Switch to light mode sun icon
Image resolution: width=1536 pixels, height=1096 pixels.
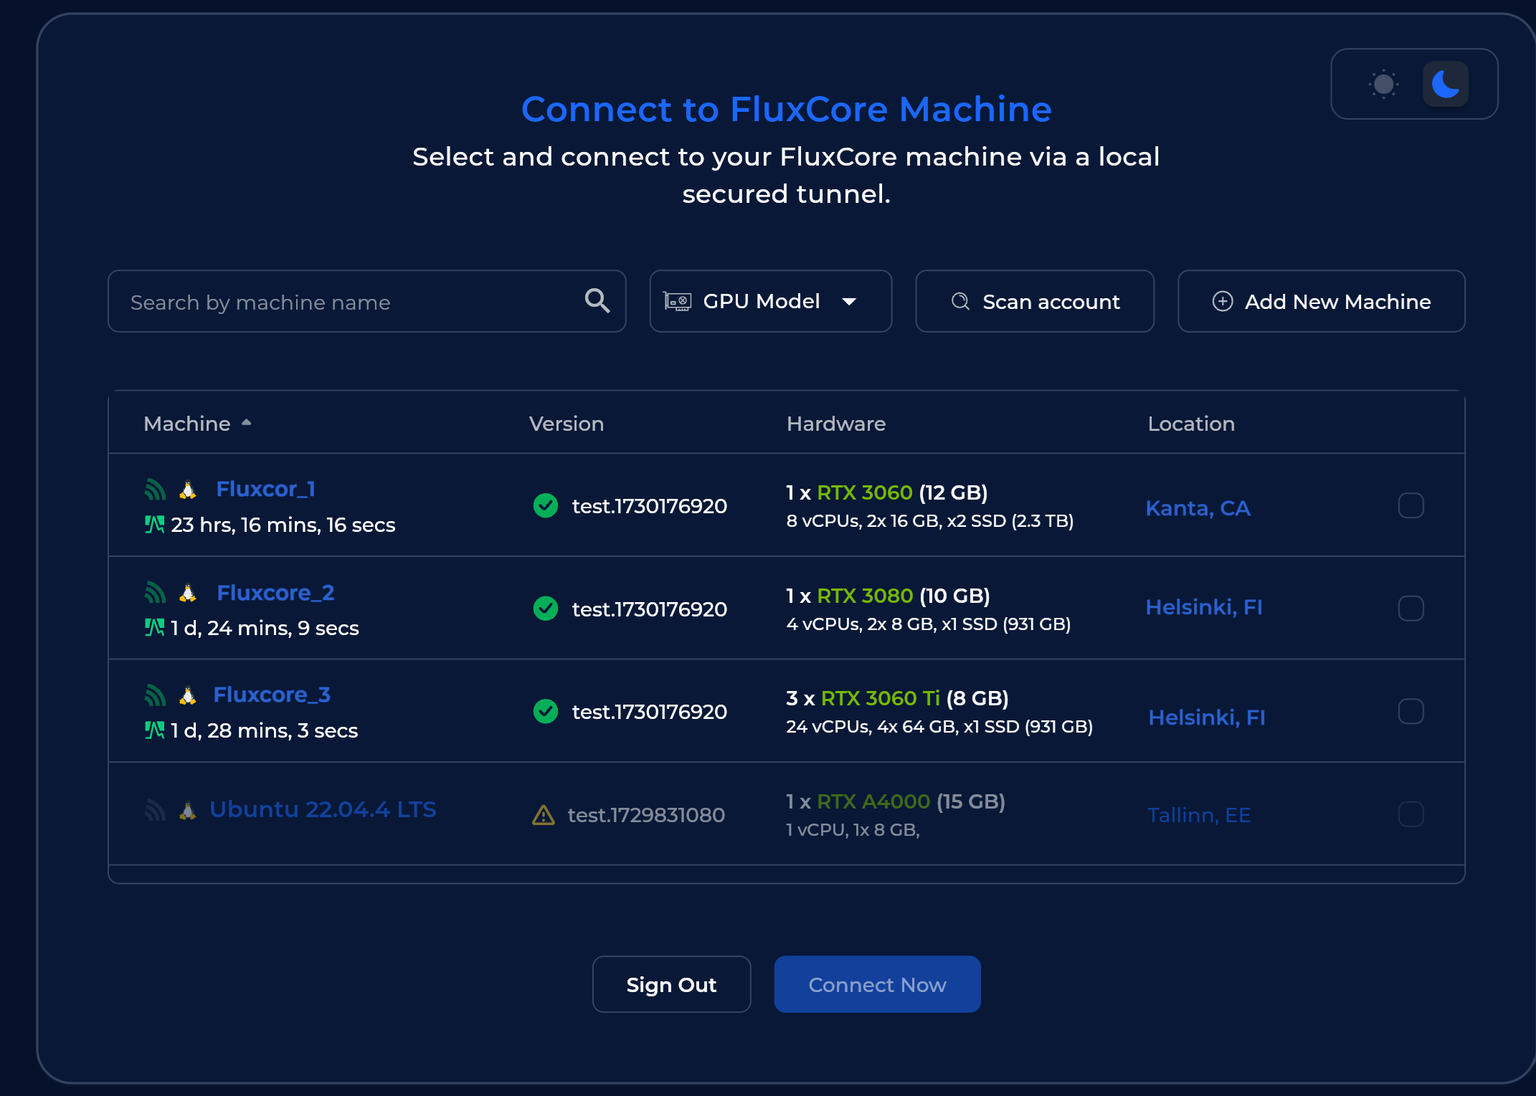tap(1384, 84)
